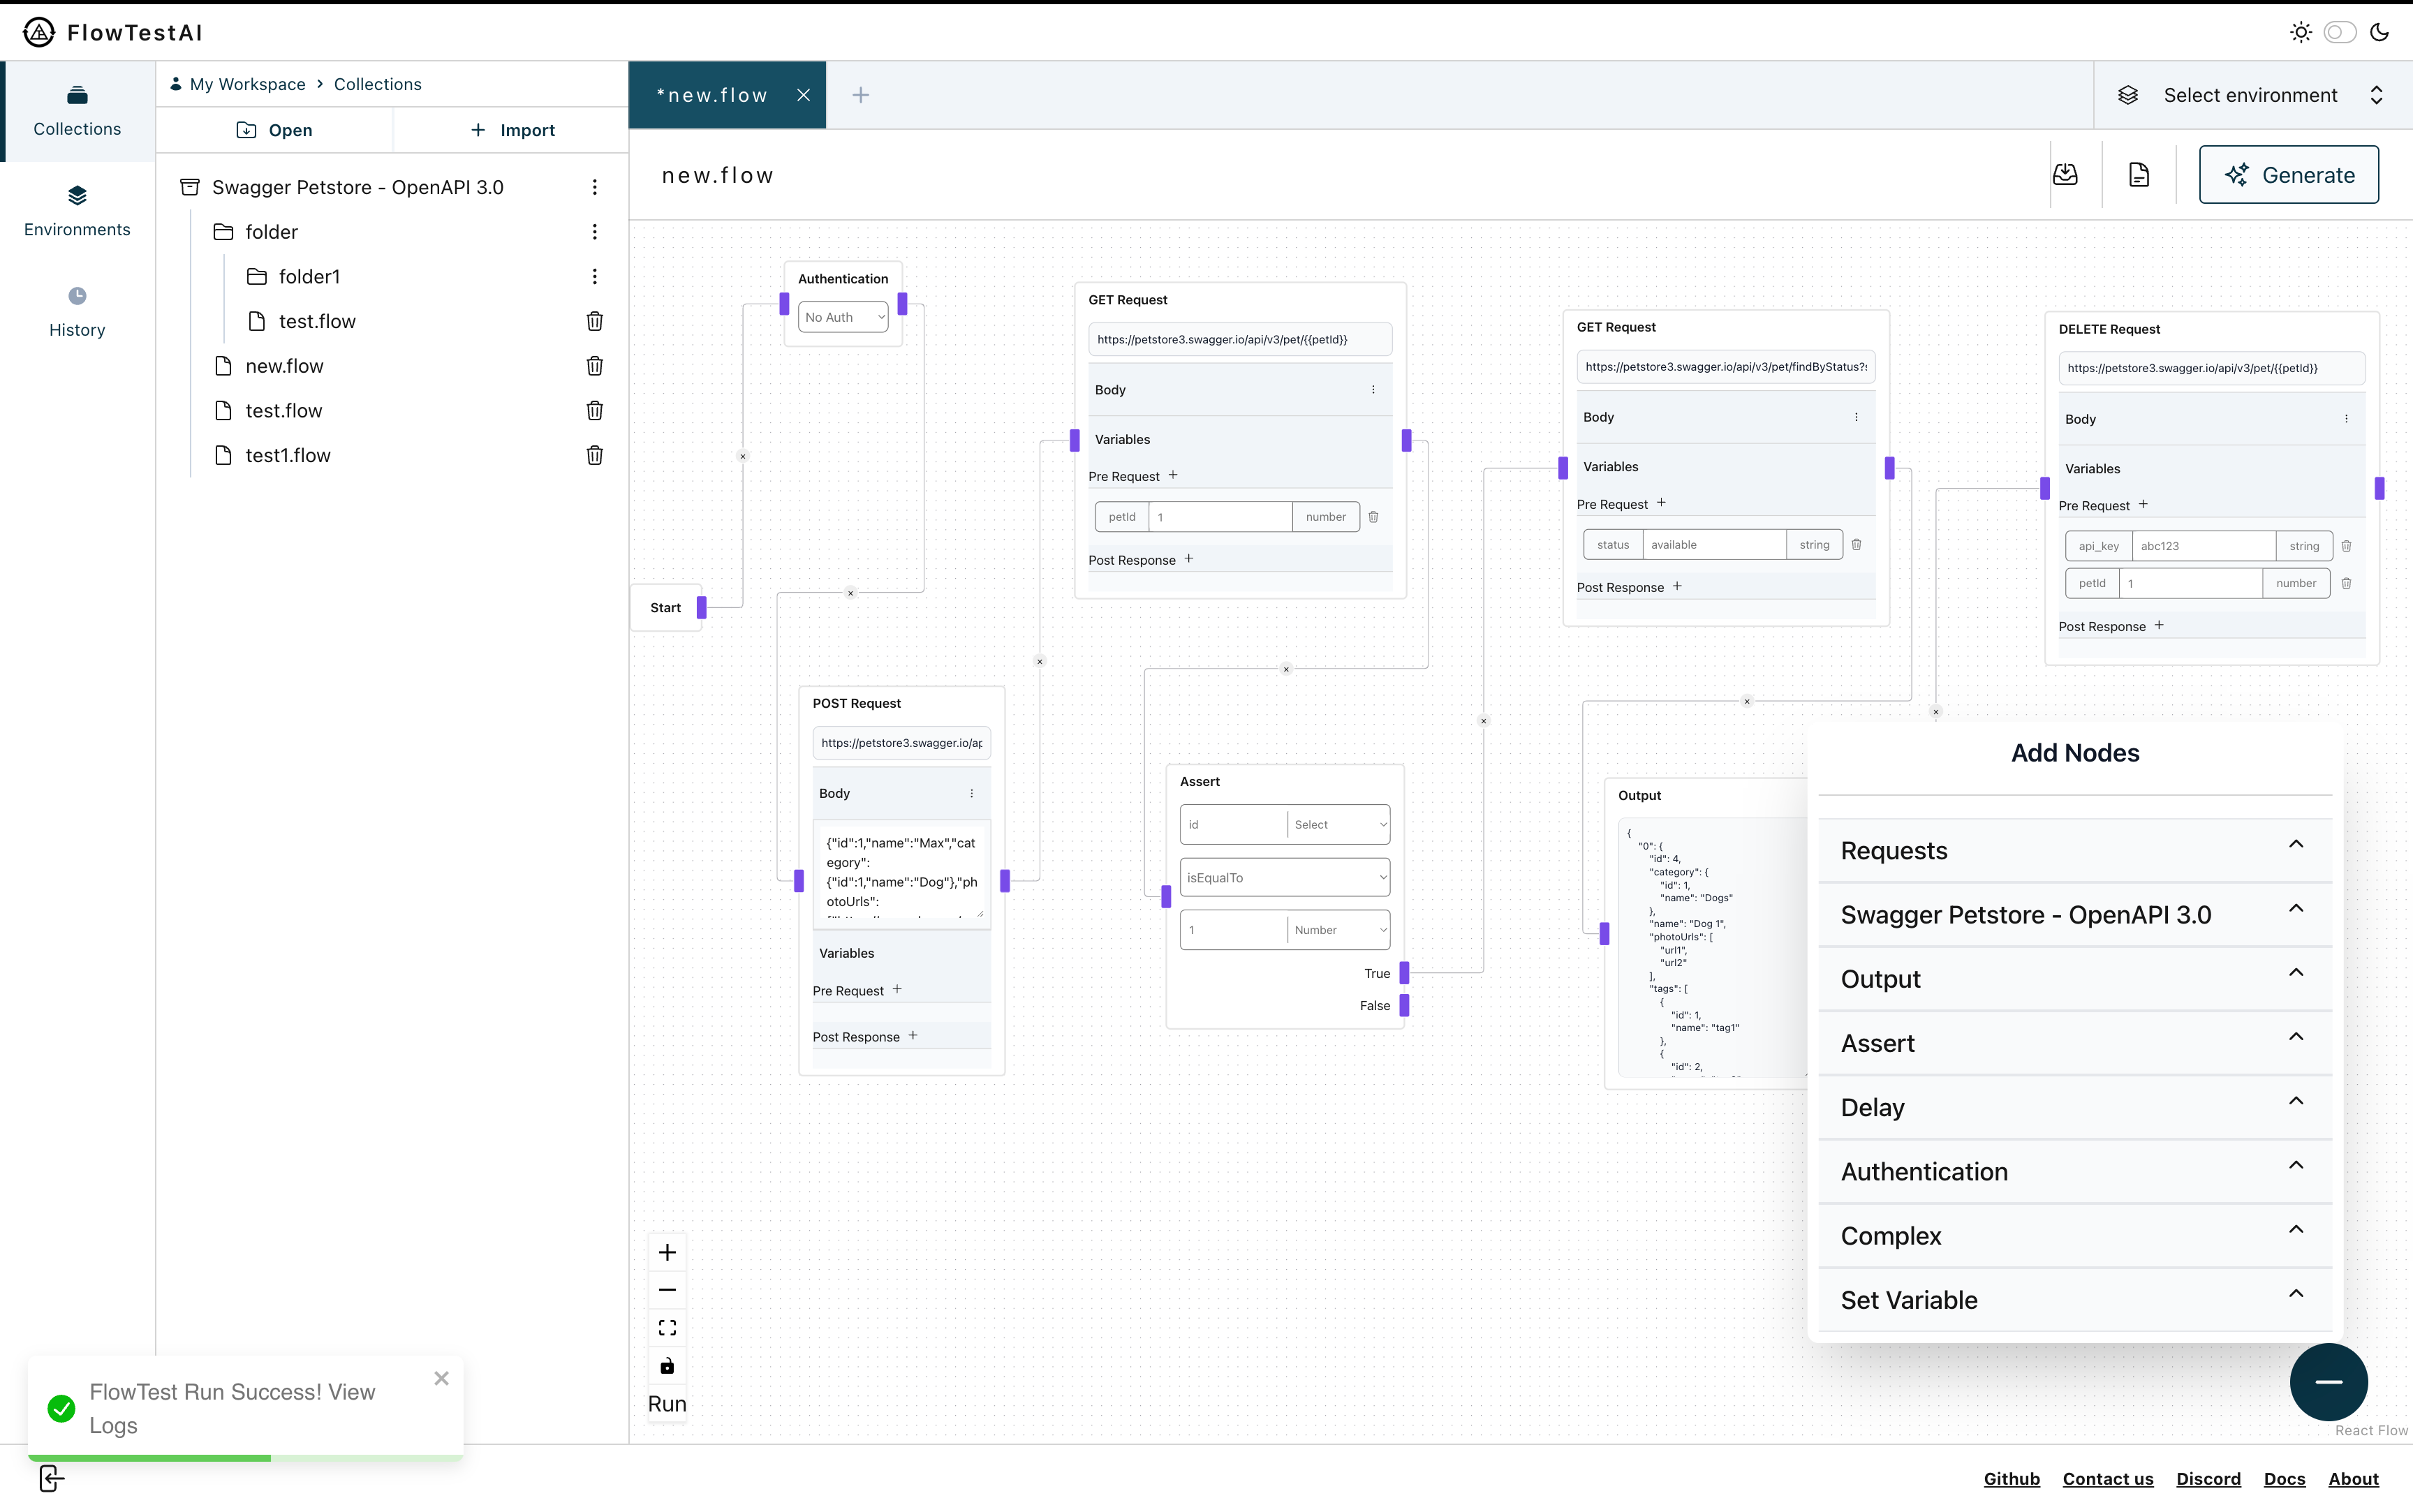Remove petId variable in first GET Request
This screenshot has width=2413, height=1512.
pos(1373,517)
